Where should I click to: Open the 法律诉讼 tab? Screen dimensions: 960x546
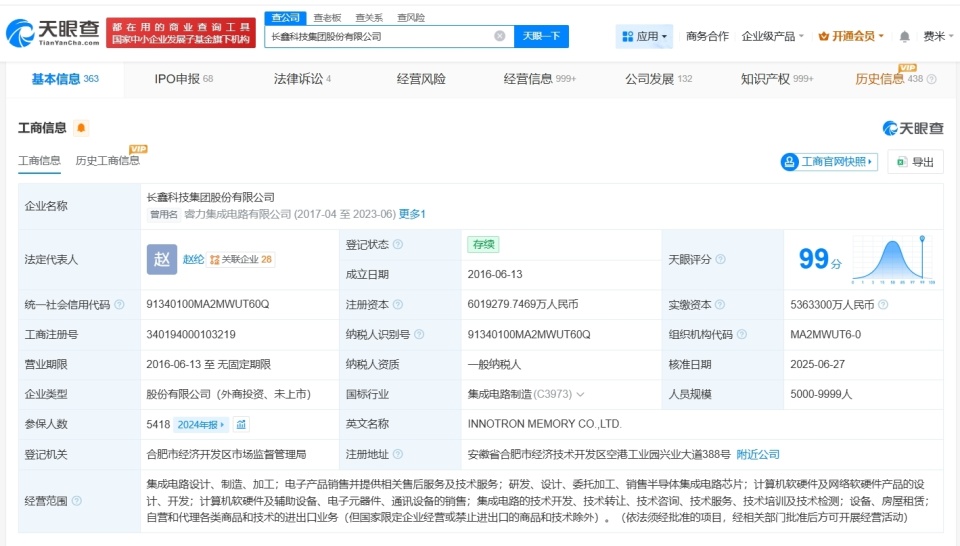point(302,79)
